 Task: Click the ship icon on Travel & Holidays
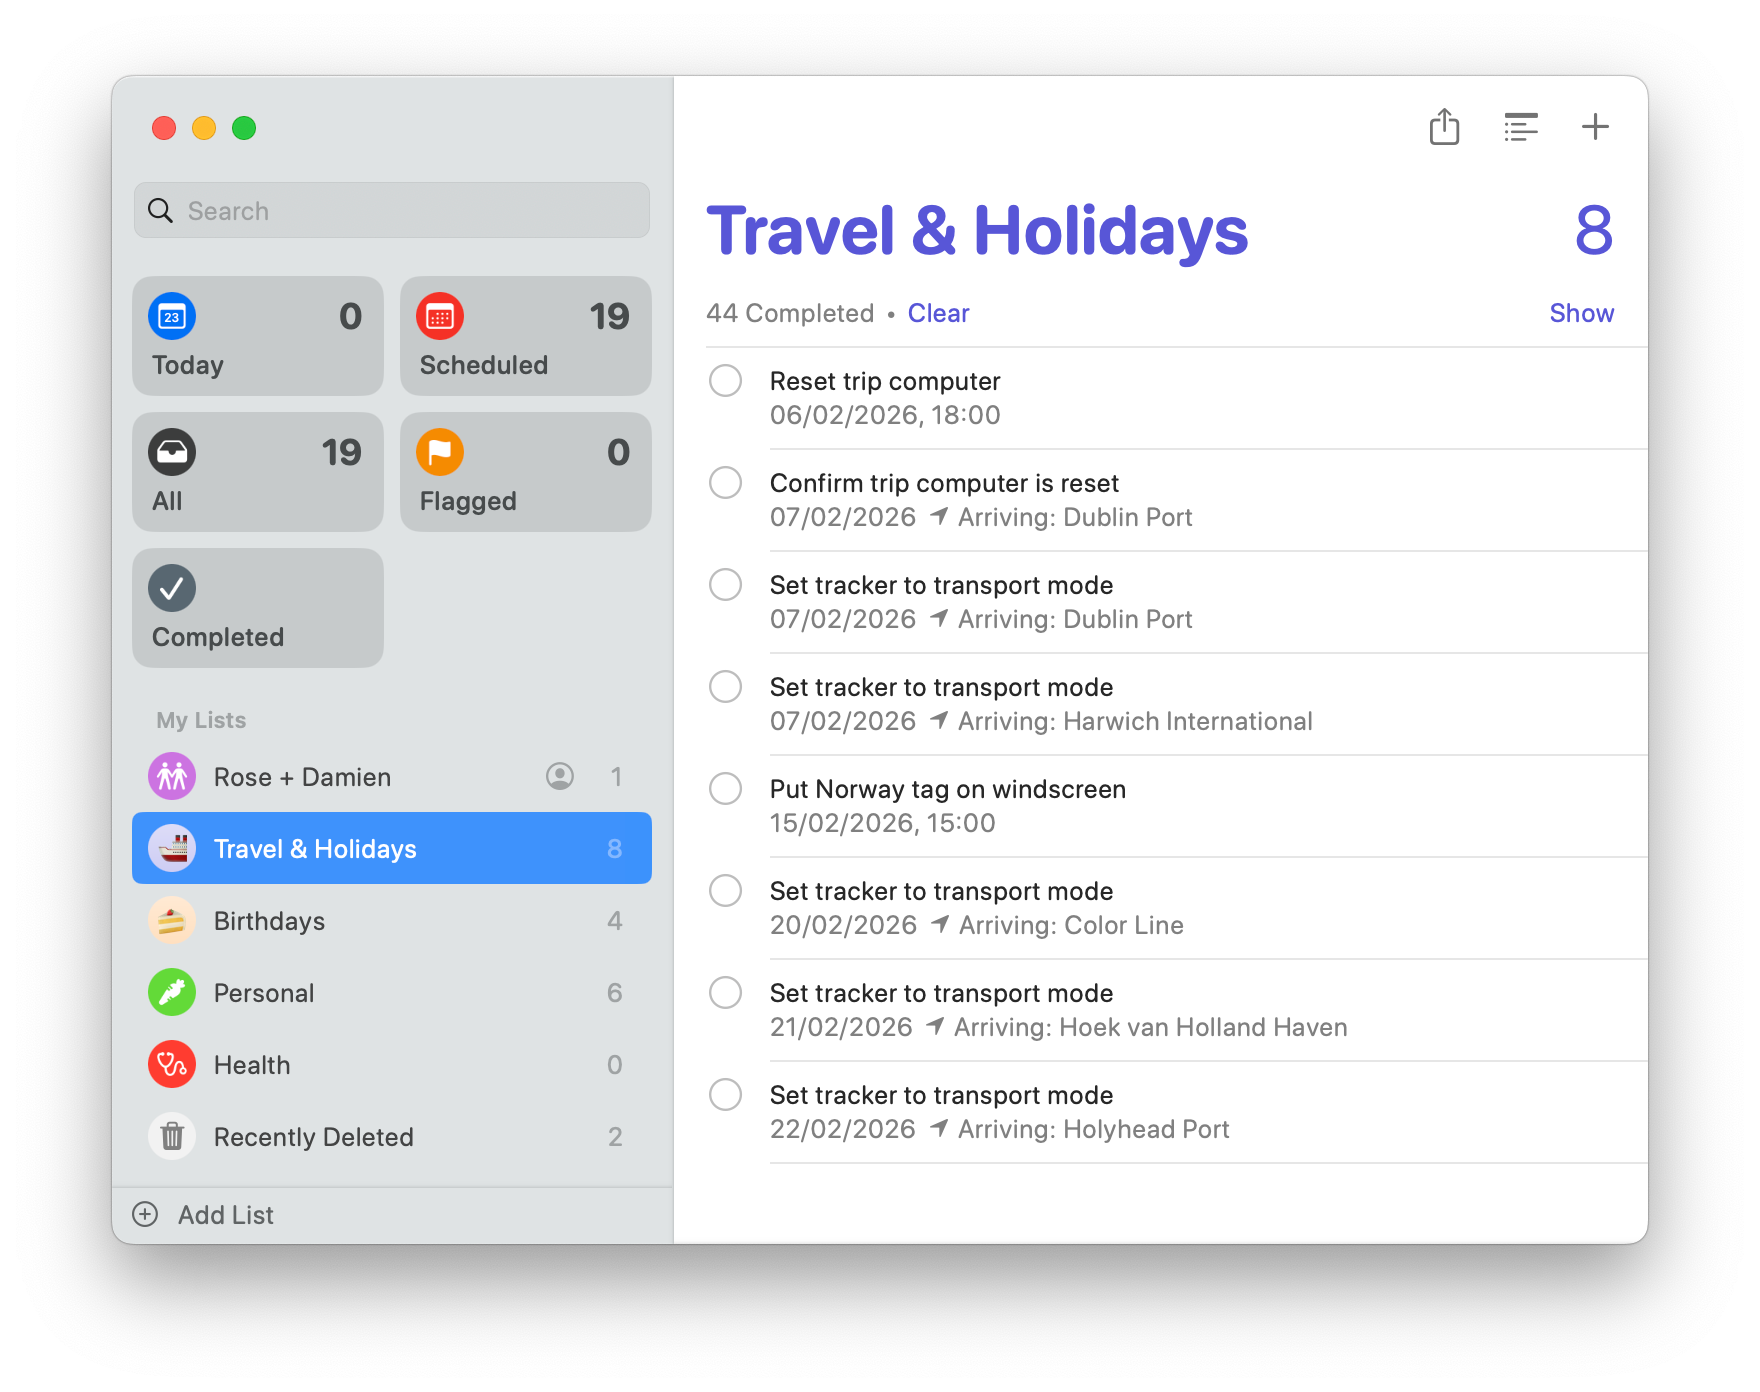(x=171, y=848)
